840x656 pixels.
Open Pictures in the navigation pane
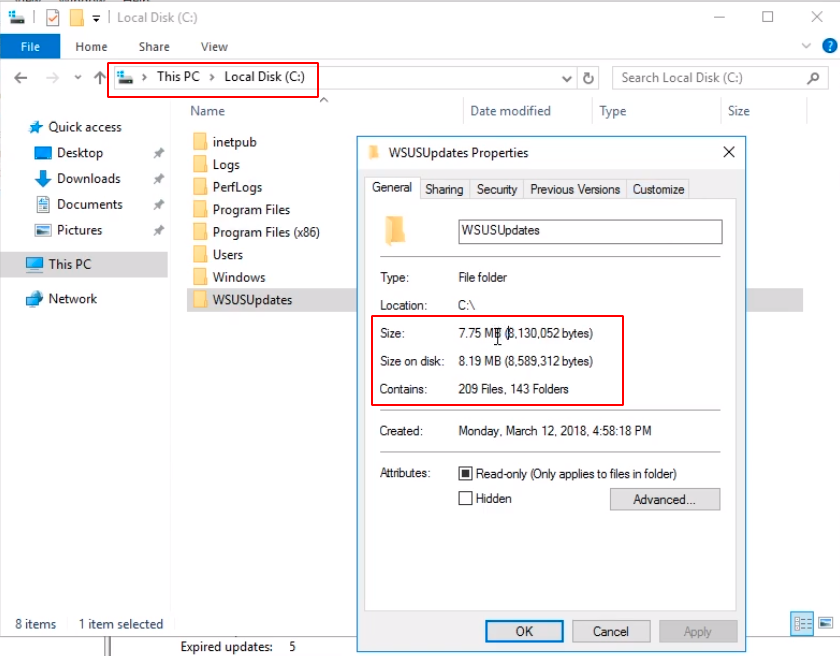(79, 230)
